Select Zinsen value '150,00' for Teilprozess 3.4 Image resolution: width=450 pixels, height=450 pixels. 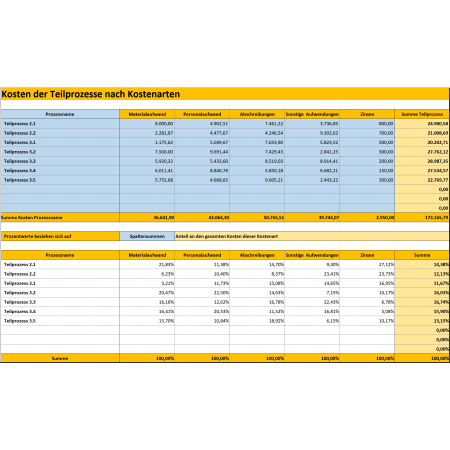[367, 170]
